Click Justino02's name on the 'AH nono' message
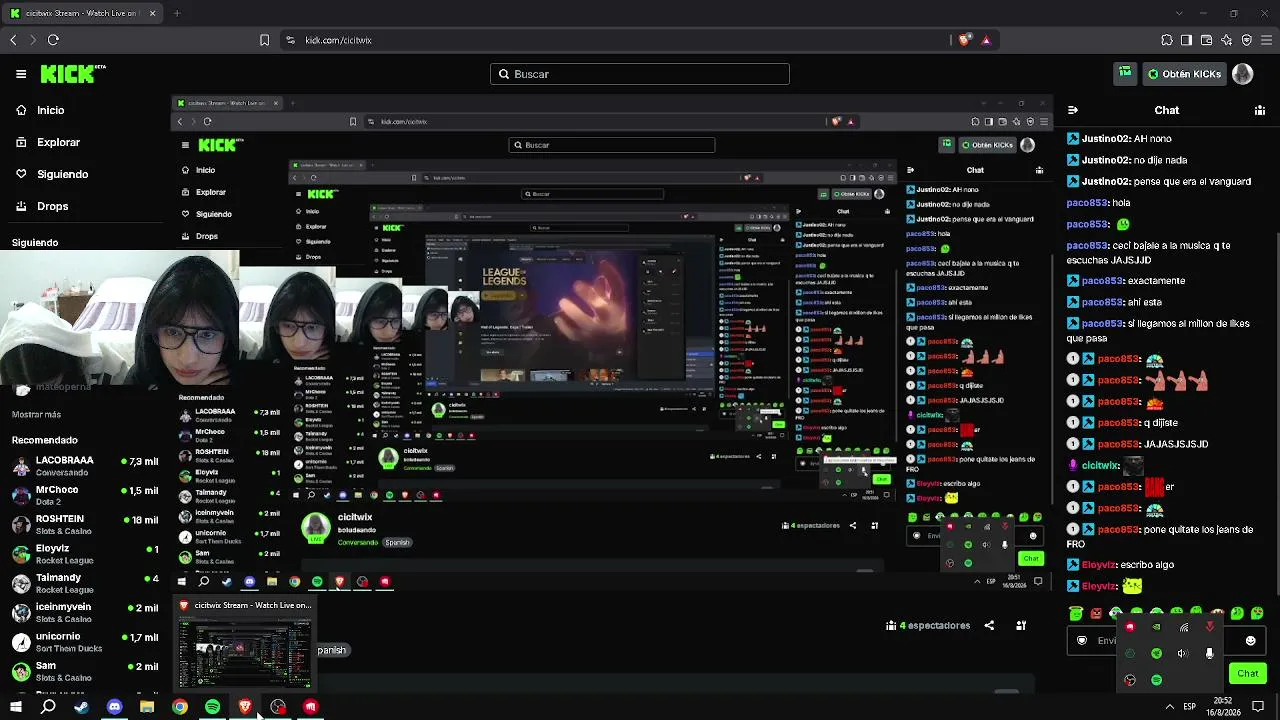1280x720 pixels. point(1106,138)
